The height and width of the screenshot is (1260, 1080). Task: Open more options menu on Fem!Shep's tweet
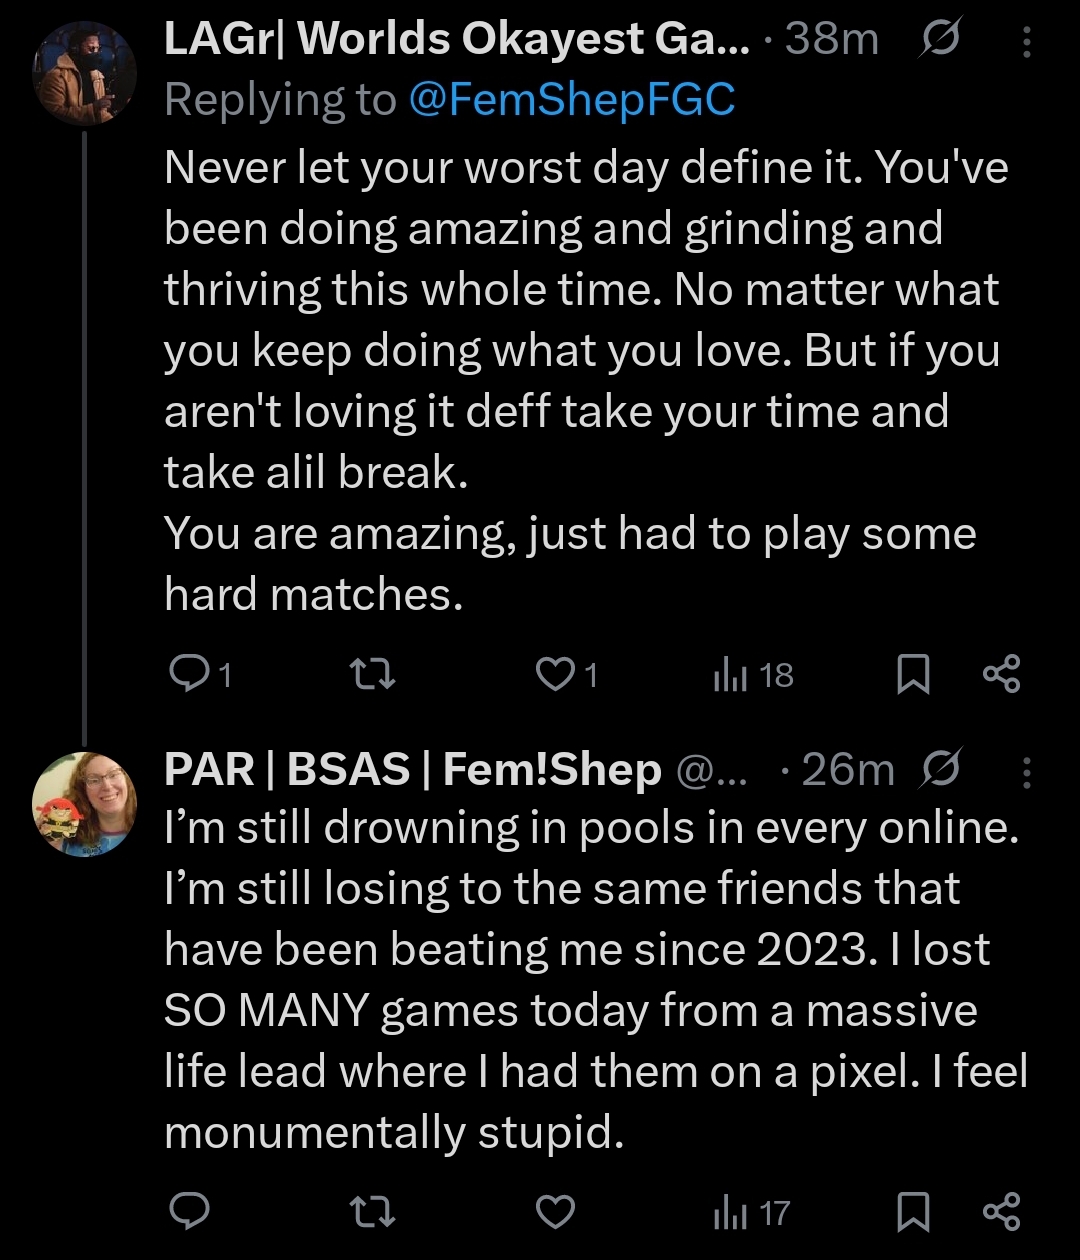[1027, 772]
